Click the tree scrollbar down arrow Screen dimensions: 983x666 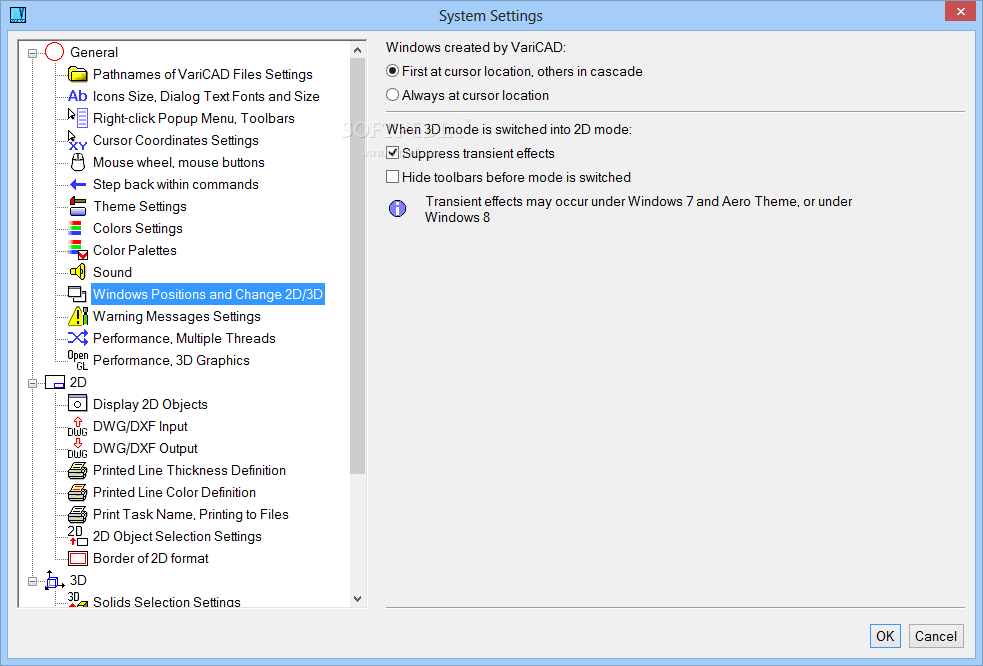357,599
